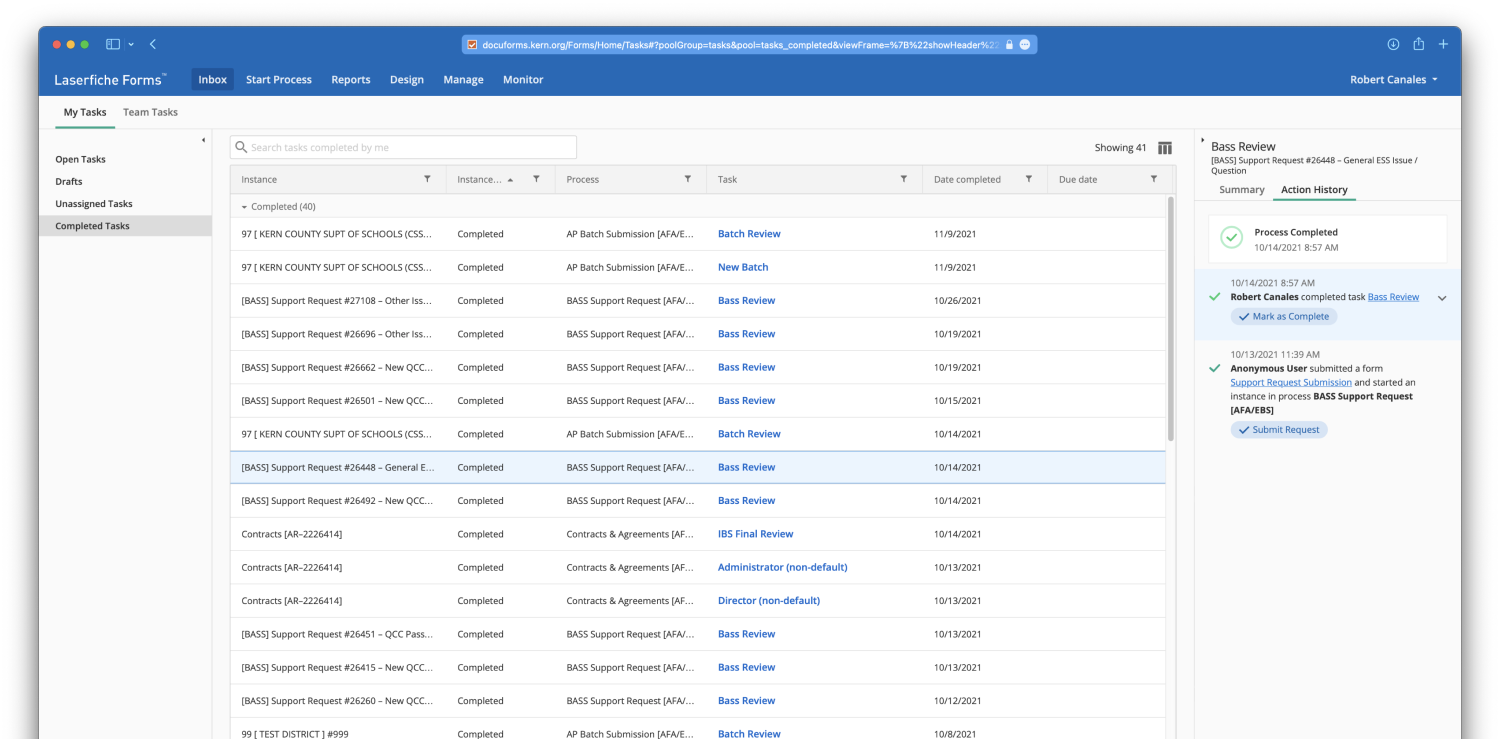Screen dimensions: 1500x739
Task: Switch to the Summary tab
Action: [1242, 190]
